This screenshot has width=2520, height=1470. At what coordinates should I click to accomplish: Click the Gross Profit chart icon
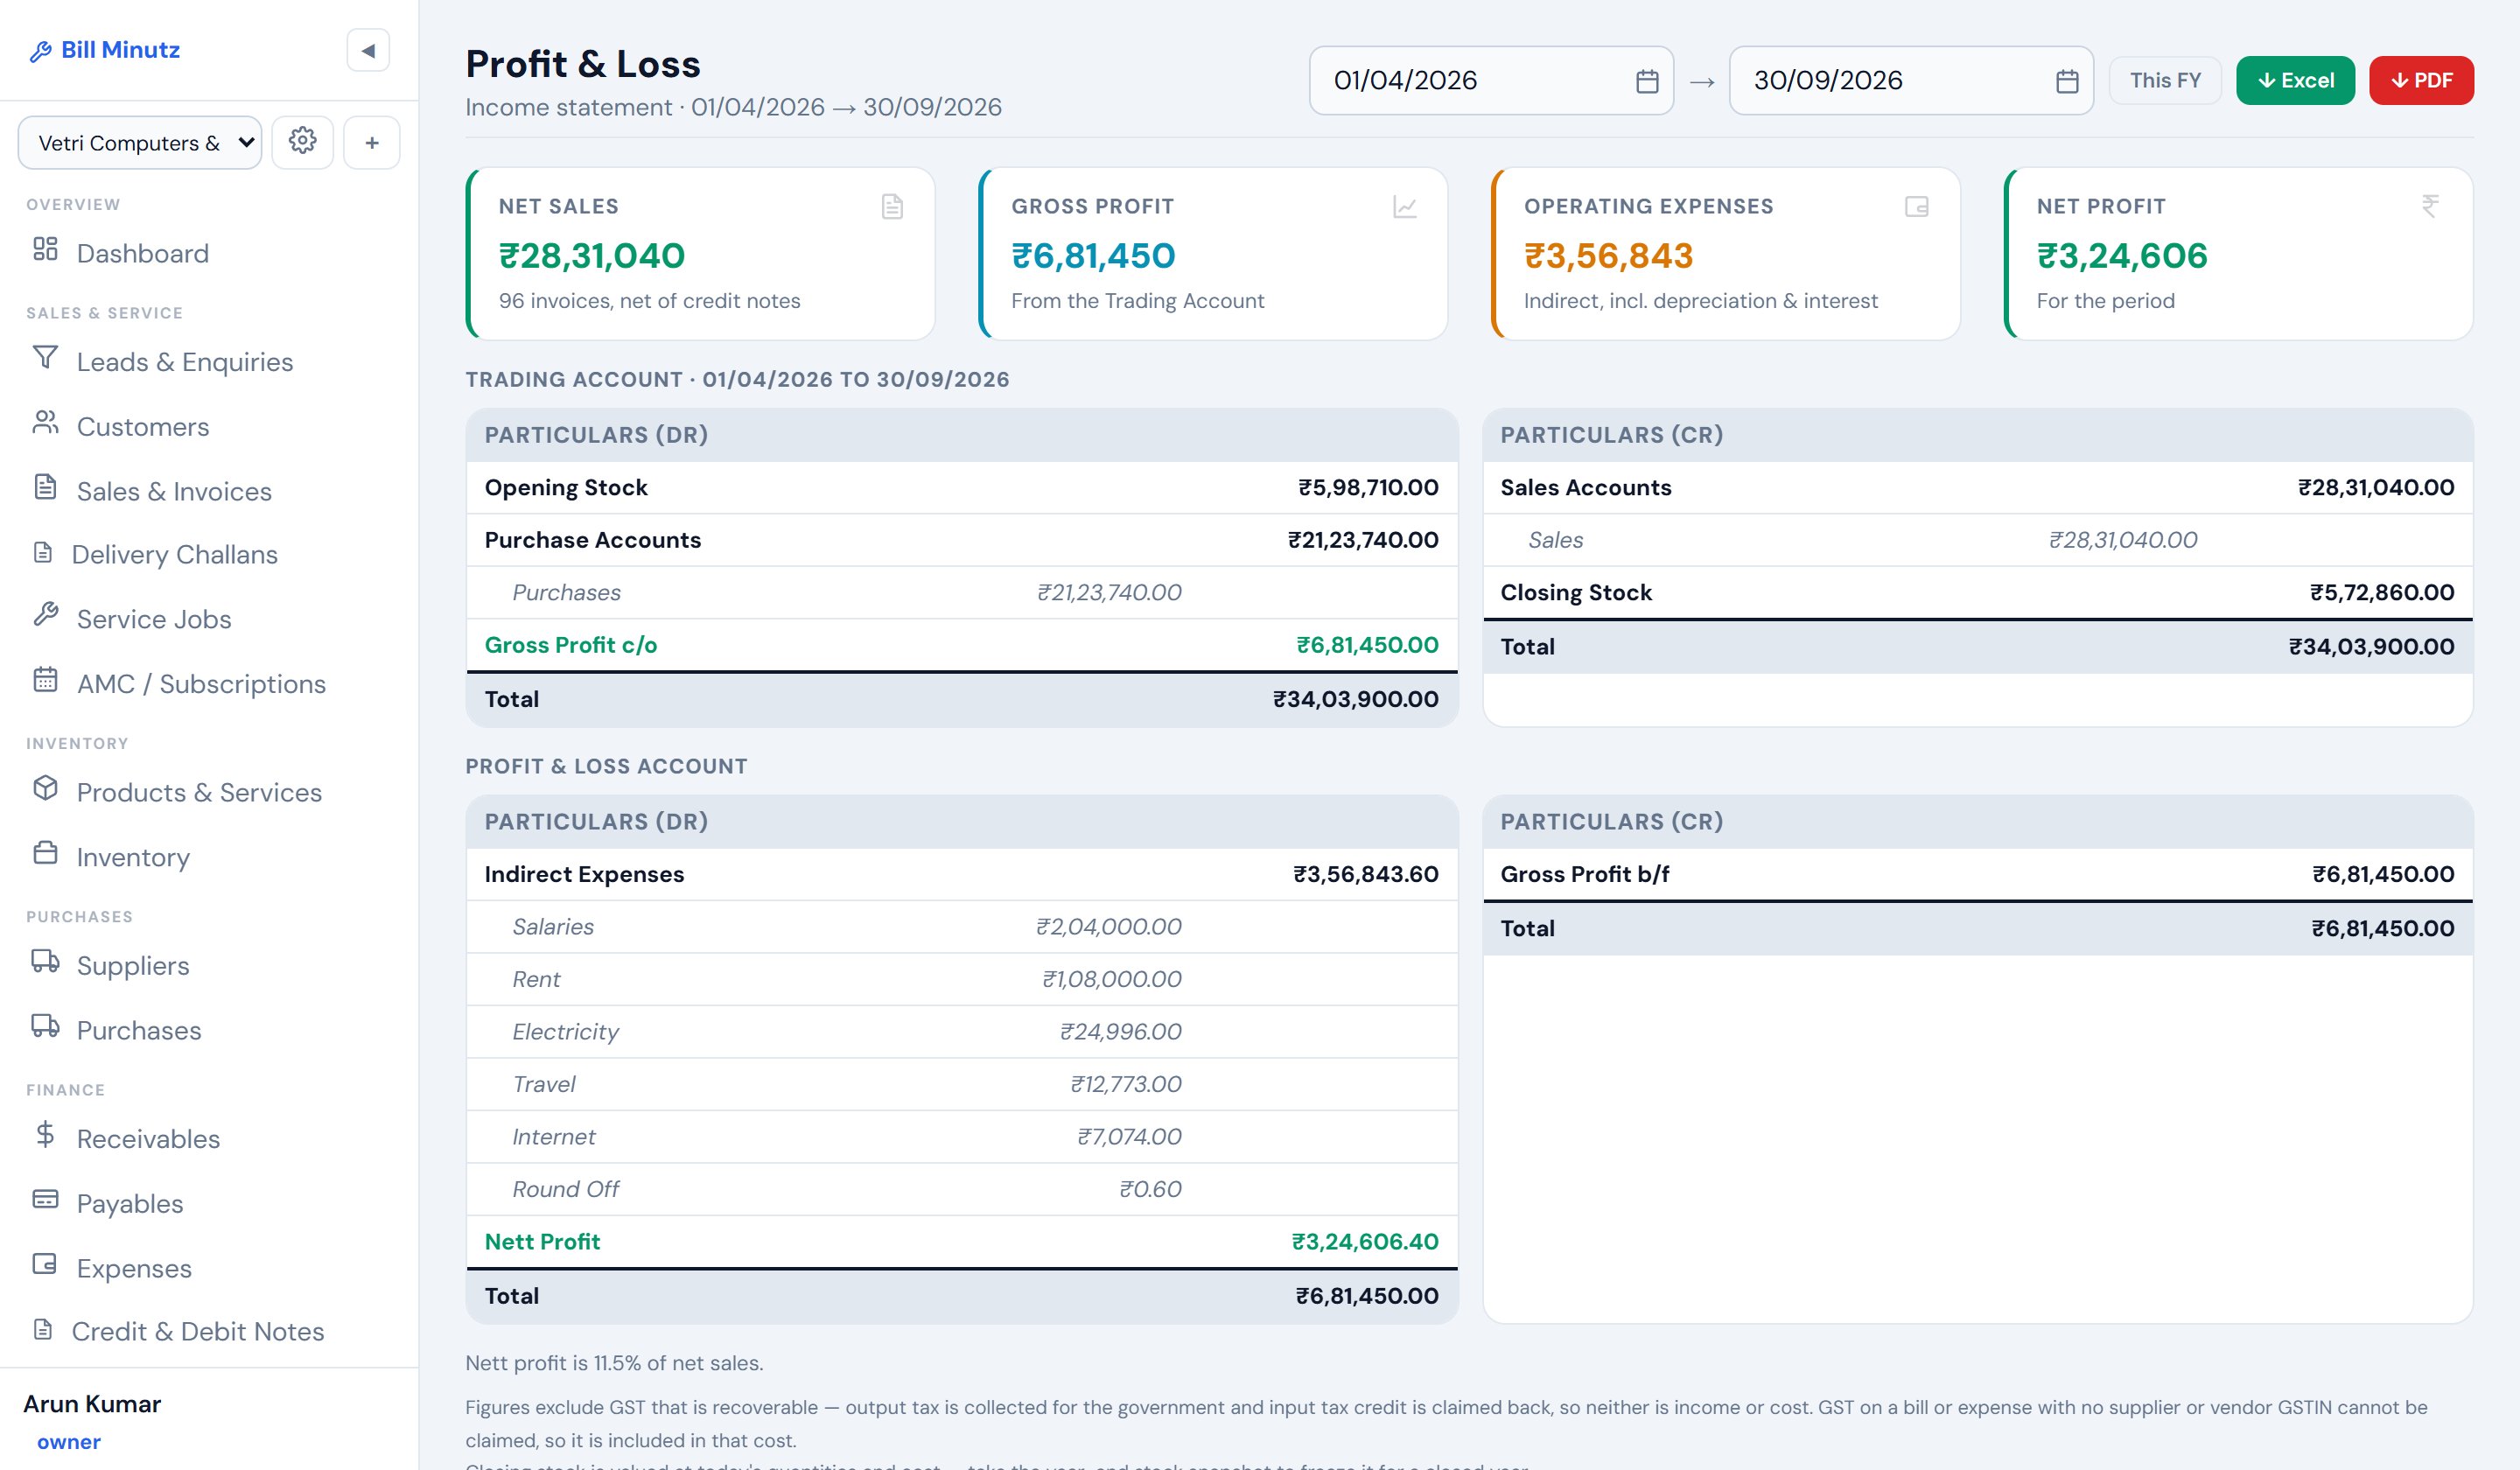pyautogui.click(x=1405, y=207)
